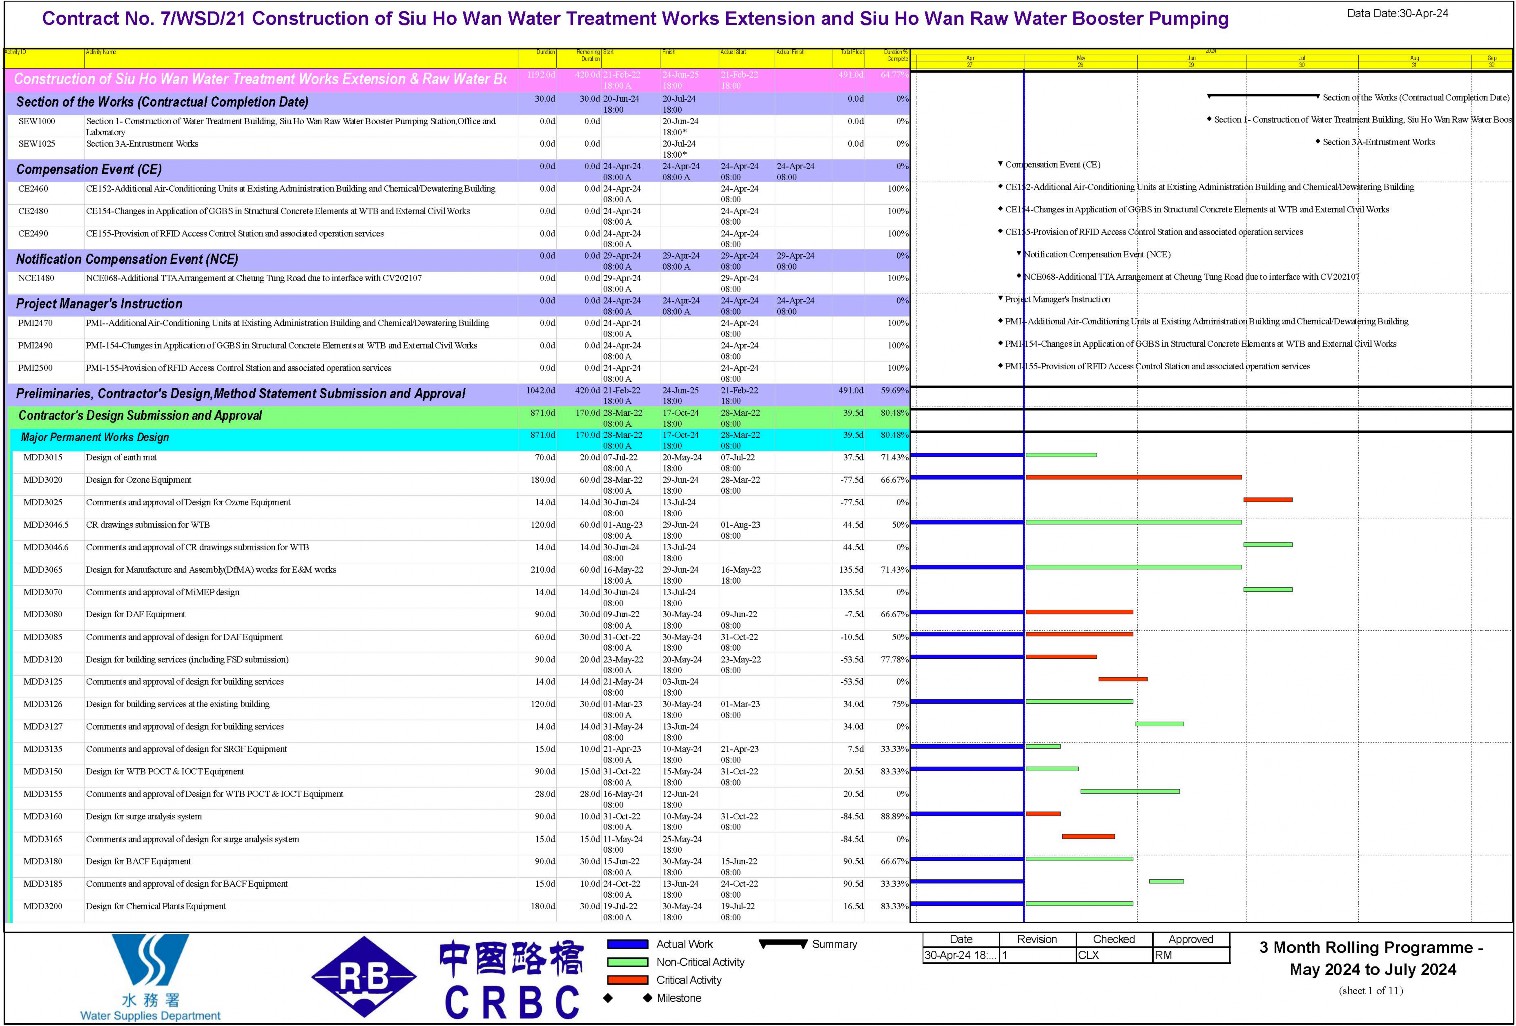Viewport: 1516px width, 1026px height.
Task: Select the green Gantt bar for MDD3070
Action: [1268, 589]
